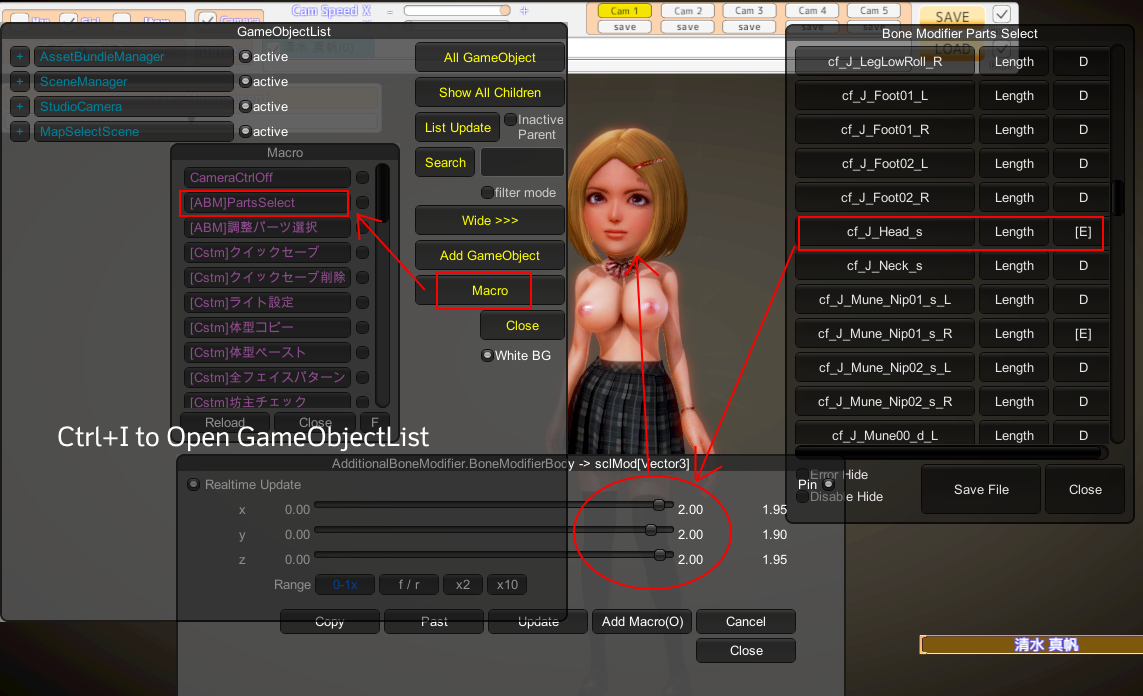Image resolution: width=1143 pixels, height=696 pixels.
Task: Run the [ABM]PartsSelect macro
Action: click(x=267, y=203)
